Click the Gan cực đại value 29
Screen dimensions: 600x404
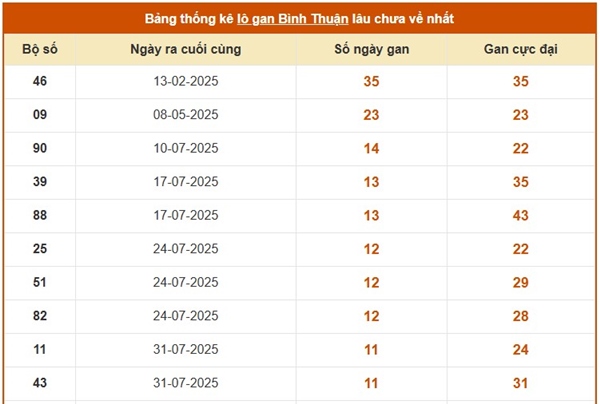(520, 283)
